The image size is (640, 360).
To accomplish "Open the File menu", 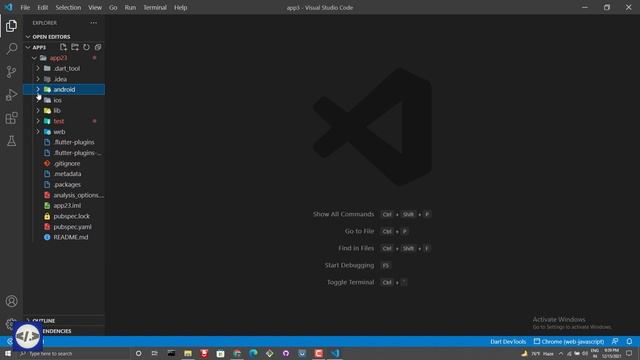I will click(x=25, y=7).
